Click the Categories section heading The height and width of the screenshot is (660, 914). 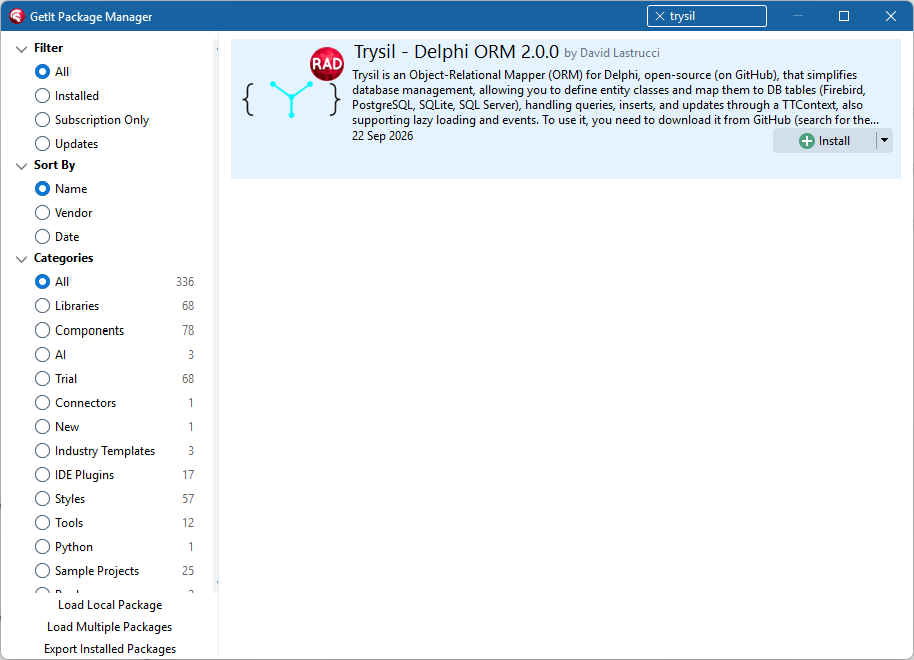pyautogui.click(x=64, y=258)
